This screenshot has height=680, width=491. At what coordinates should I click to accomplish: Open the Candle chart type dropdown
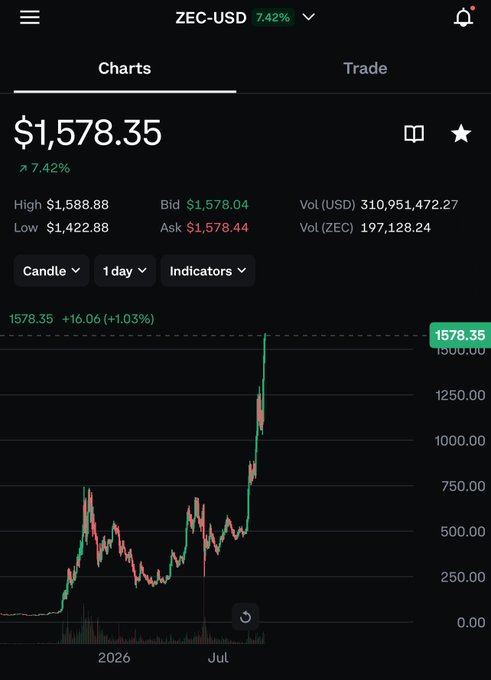pos(51,271)
